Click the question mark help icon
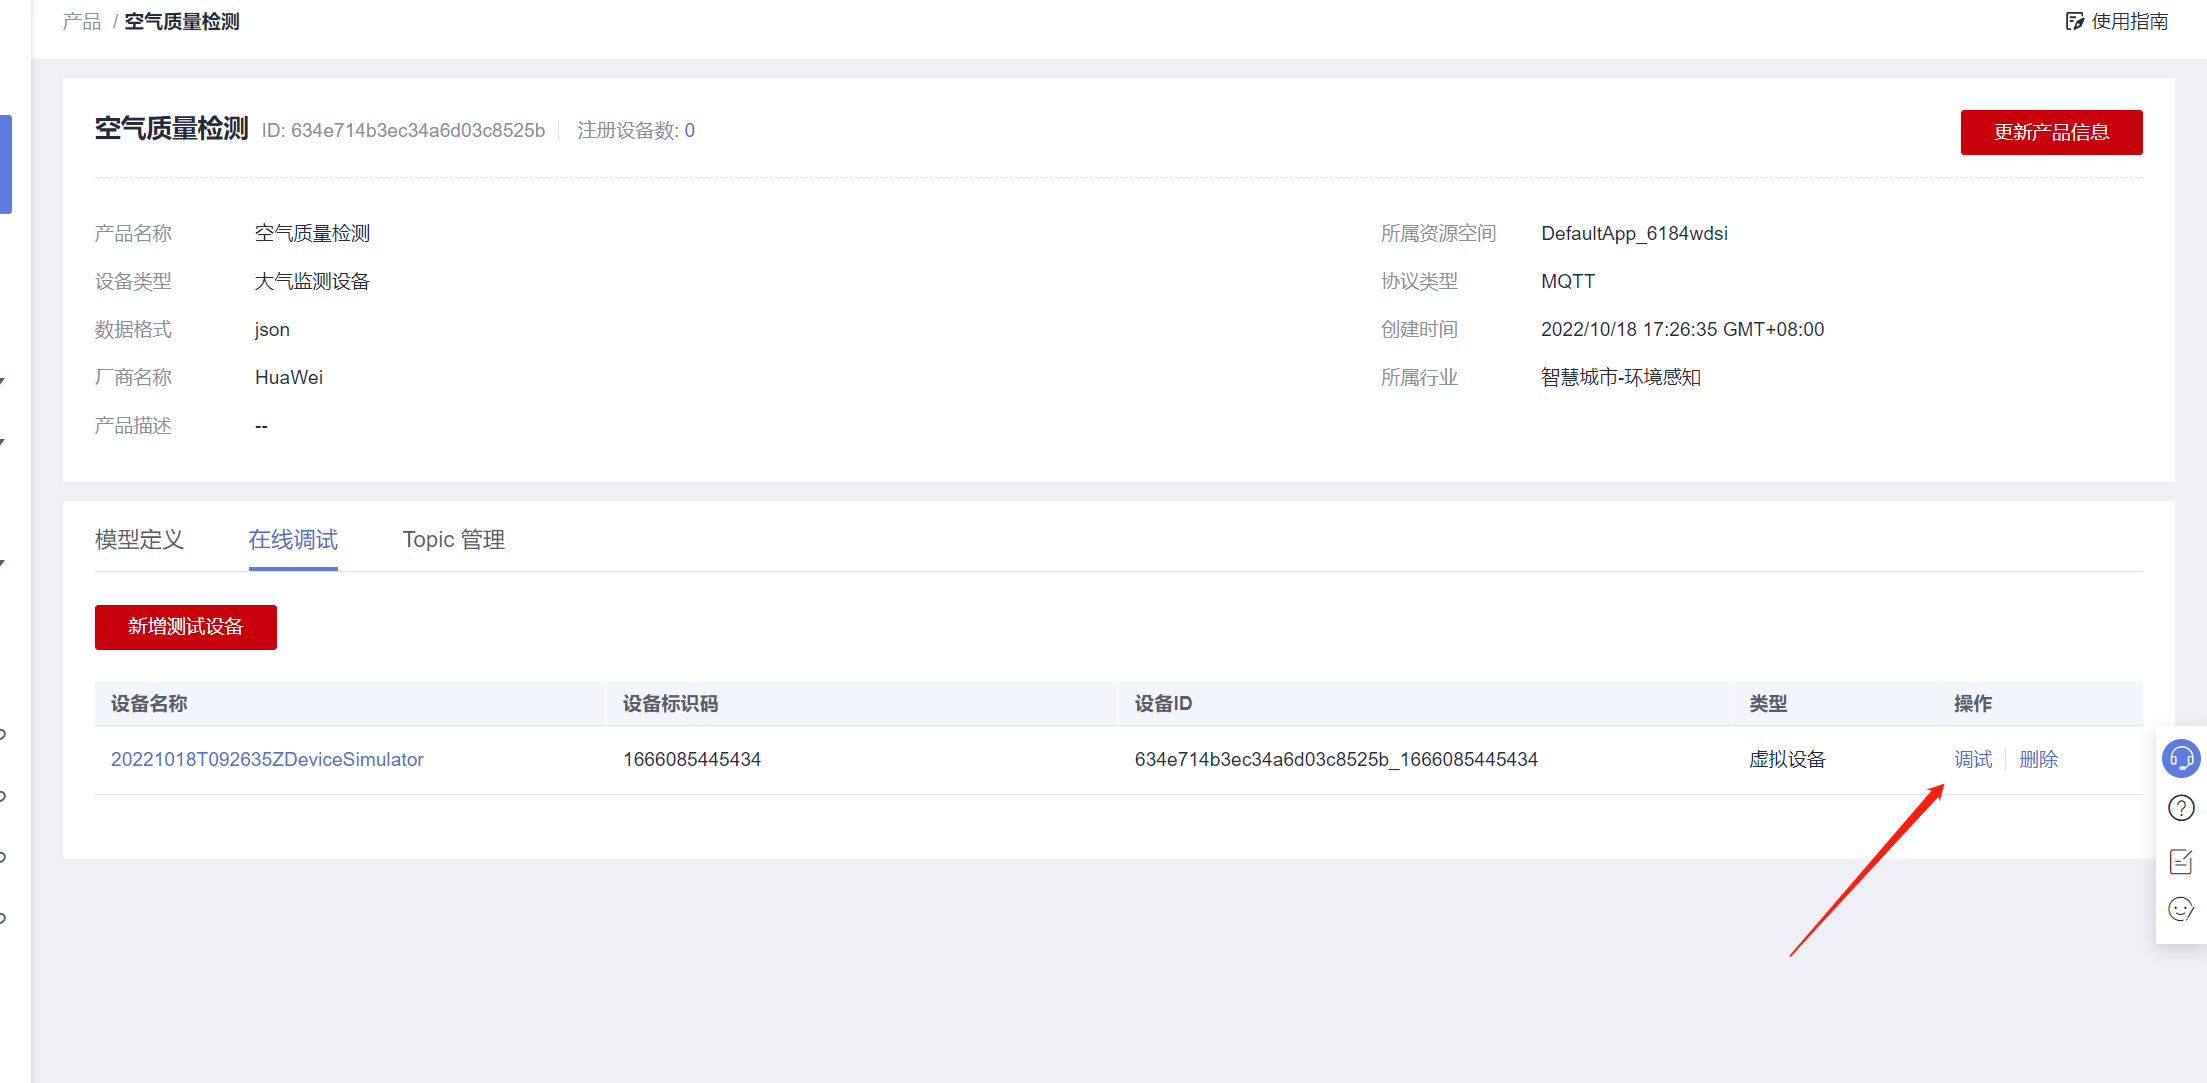Viewport: 2207px width, 1083px height. click(2181, 808)
